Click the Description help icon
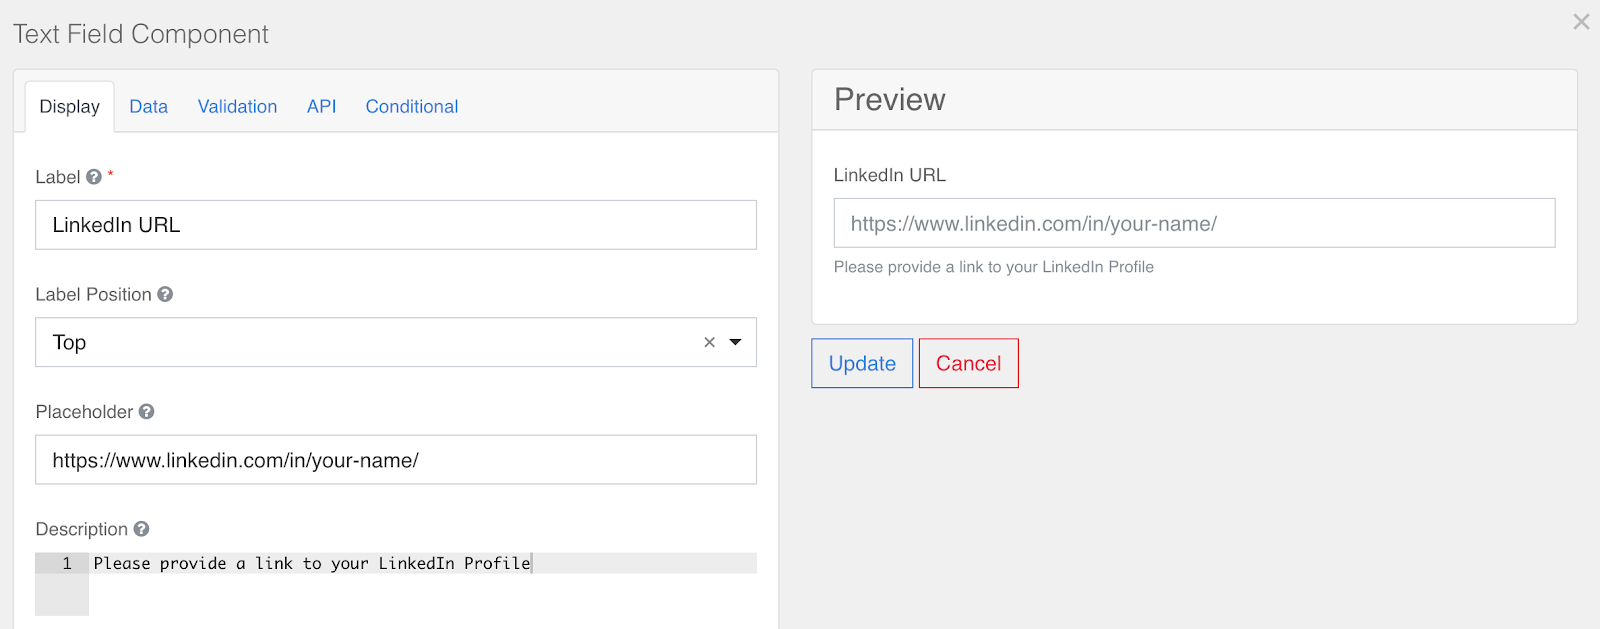 (141, 529)
